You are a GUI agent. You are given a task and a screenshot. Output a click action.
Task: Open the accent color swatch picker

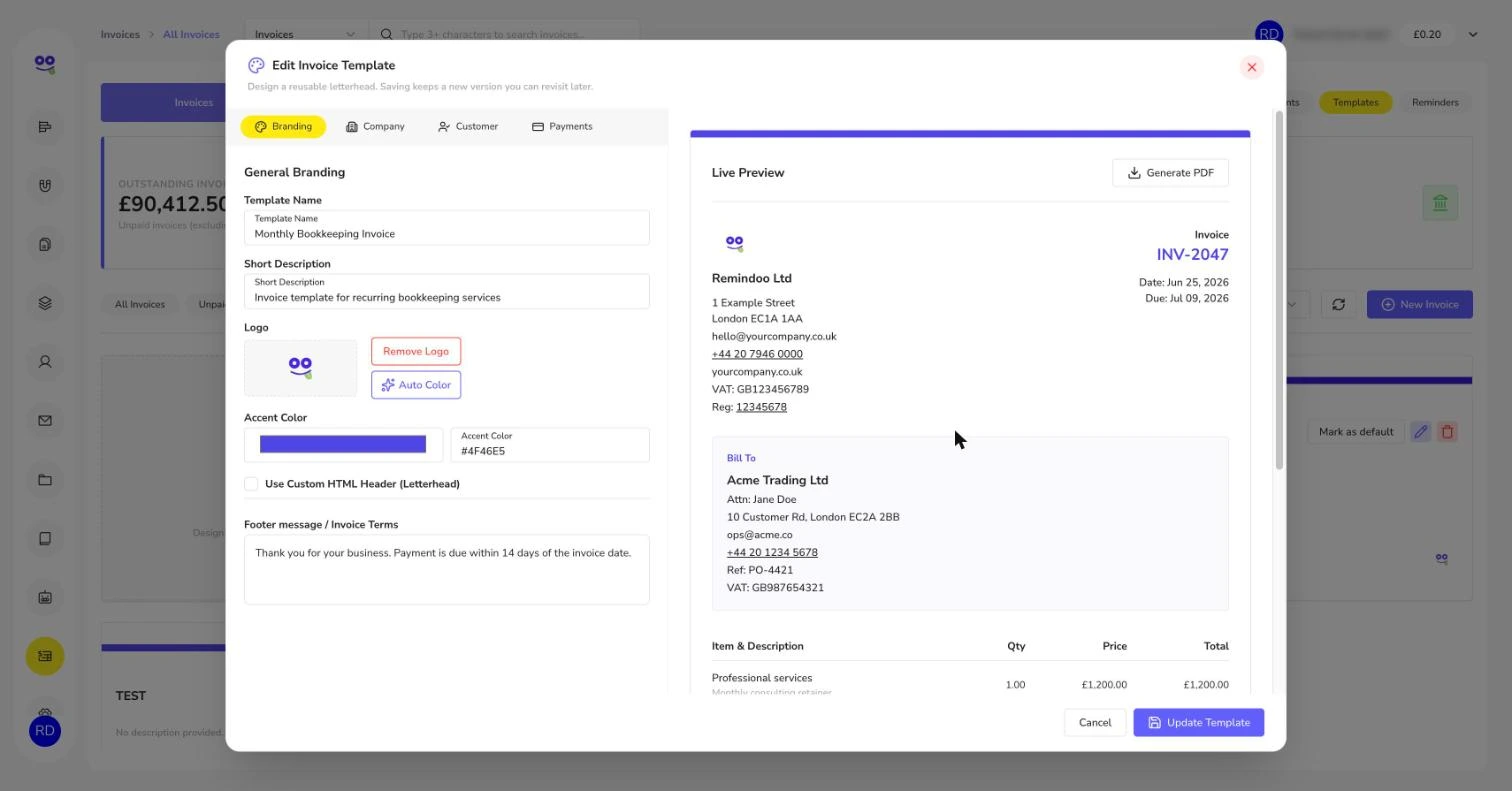pyautogui.click(x=343, y=445)
